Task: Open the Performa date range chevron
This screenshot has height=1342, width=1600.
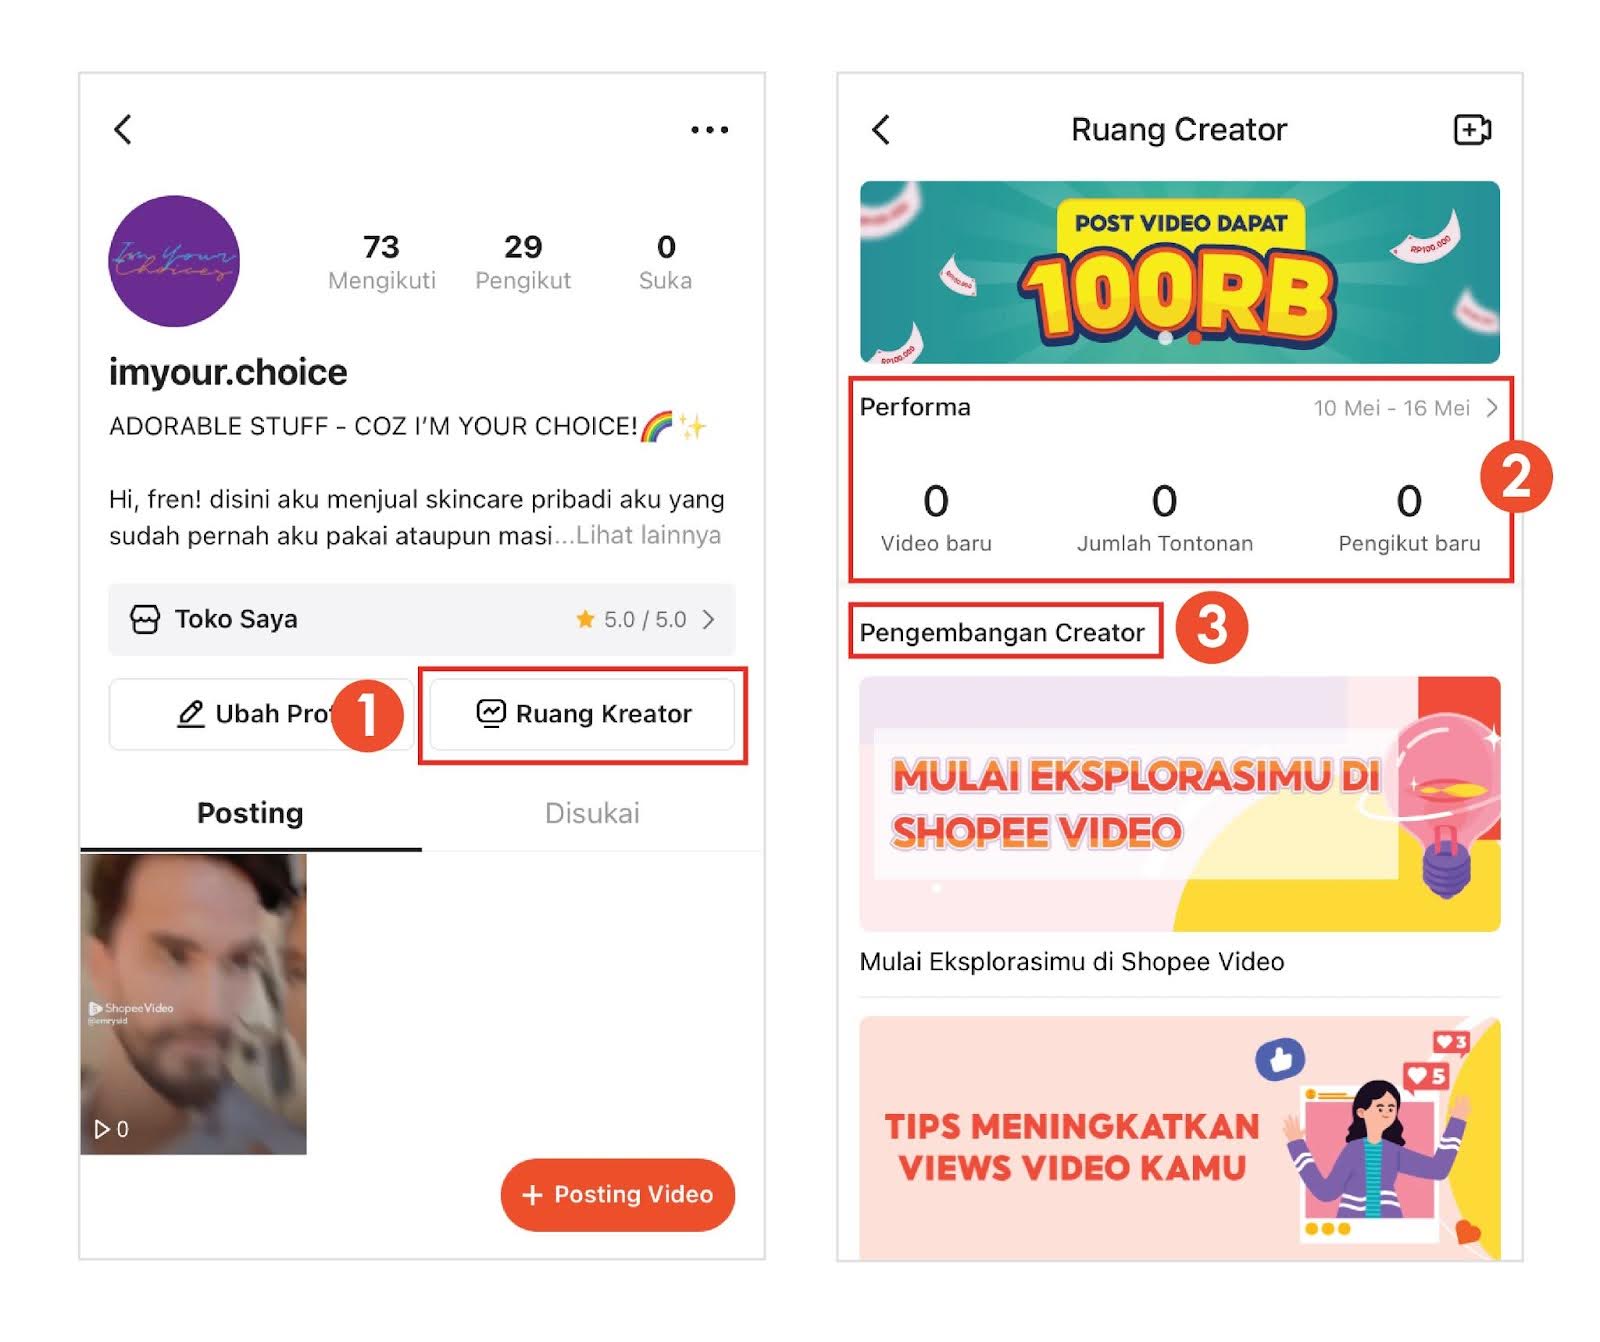Action: point(1490,407)
